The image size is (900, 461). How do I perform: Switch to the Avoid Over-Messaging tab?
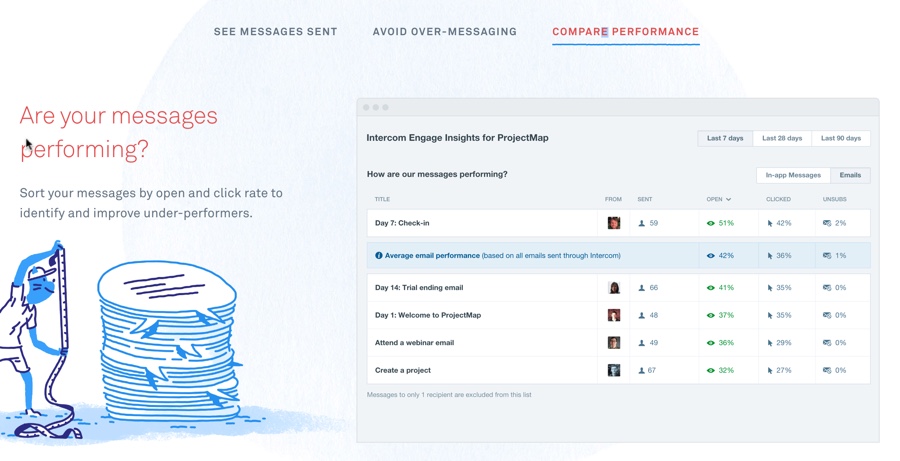[445, 32]
